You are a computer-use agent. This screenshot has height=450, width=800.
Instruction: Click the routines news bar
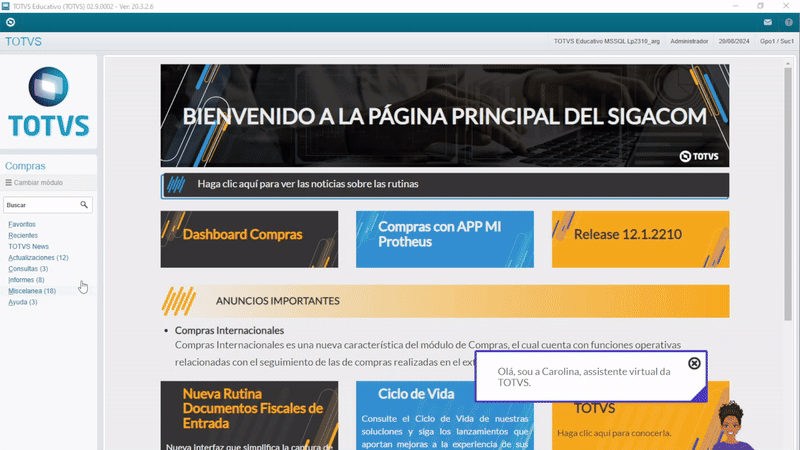pyautogui.click(x=444, y=185)
